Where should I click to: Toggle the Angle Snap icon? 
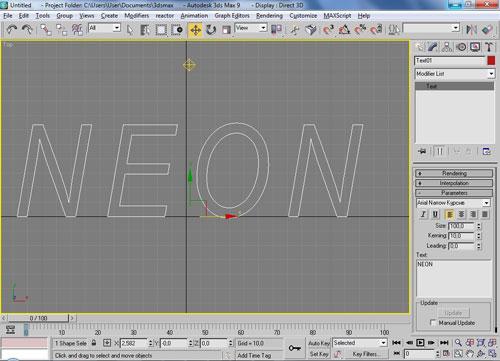344,30
